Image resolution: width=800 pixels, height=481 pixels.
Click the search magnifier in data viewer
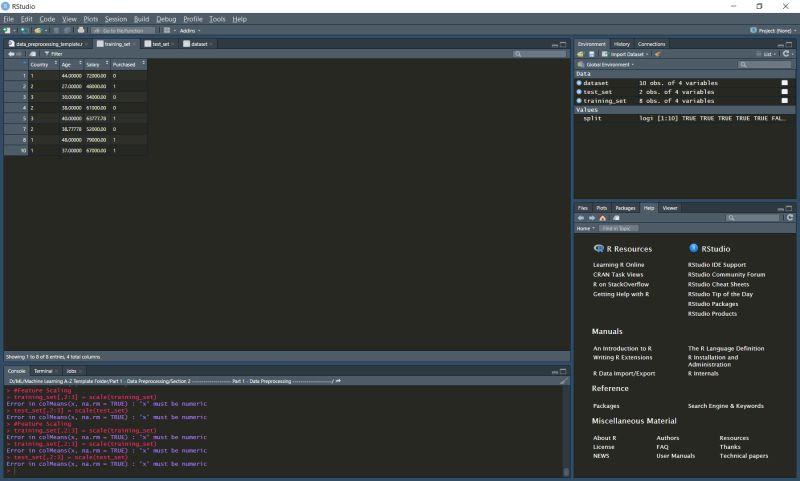518,54
